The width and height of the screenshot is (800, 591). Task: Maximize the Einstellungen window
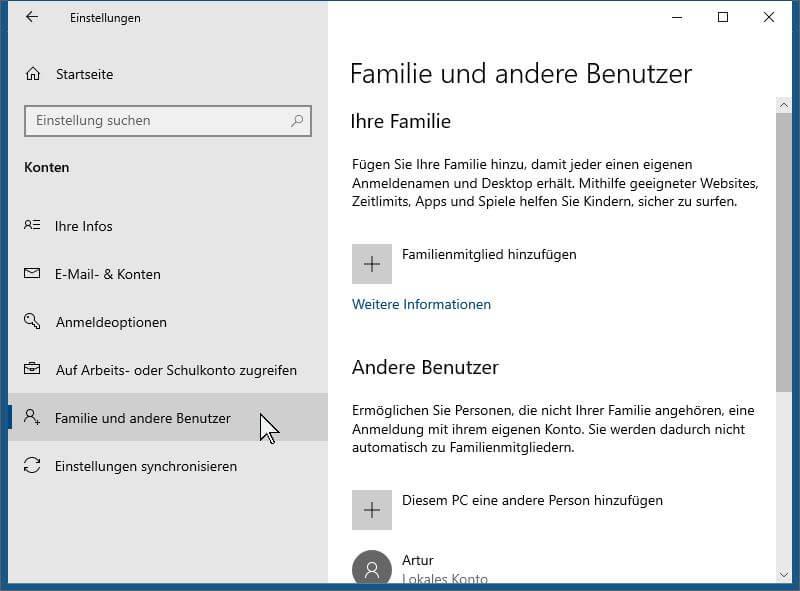click(x=723, y=17)
